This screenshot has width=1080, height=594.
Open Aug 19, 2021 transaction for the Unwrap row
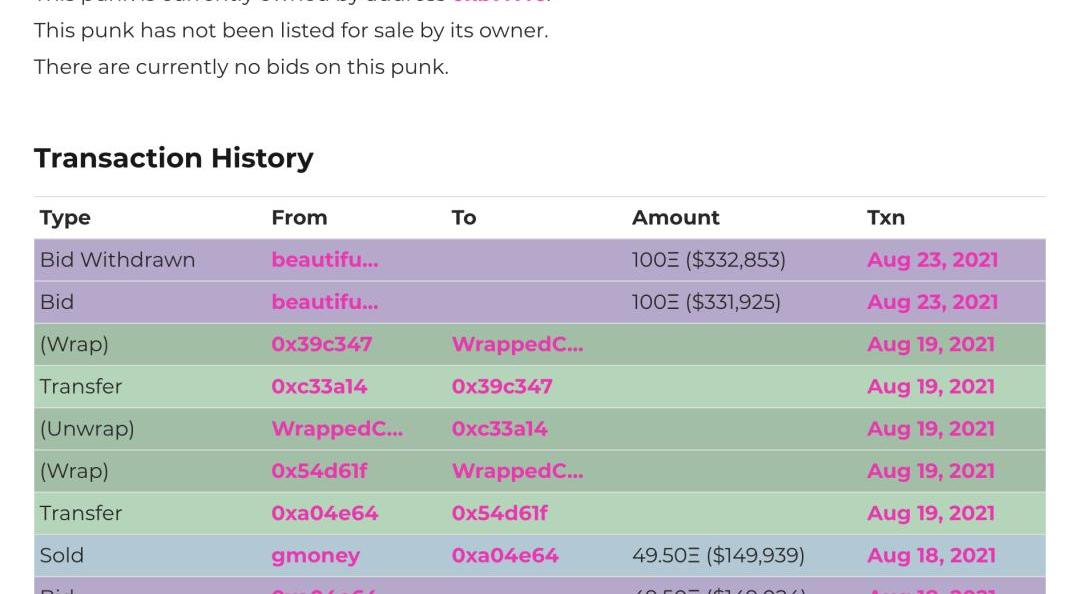pos(931,428)
